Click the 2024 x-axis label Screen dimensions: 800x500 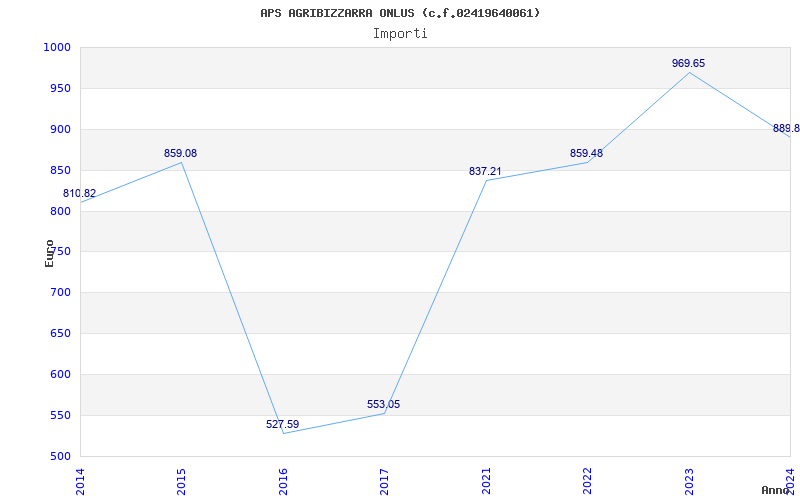coord(790,481)
